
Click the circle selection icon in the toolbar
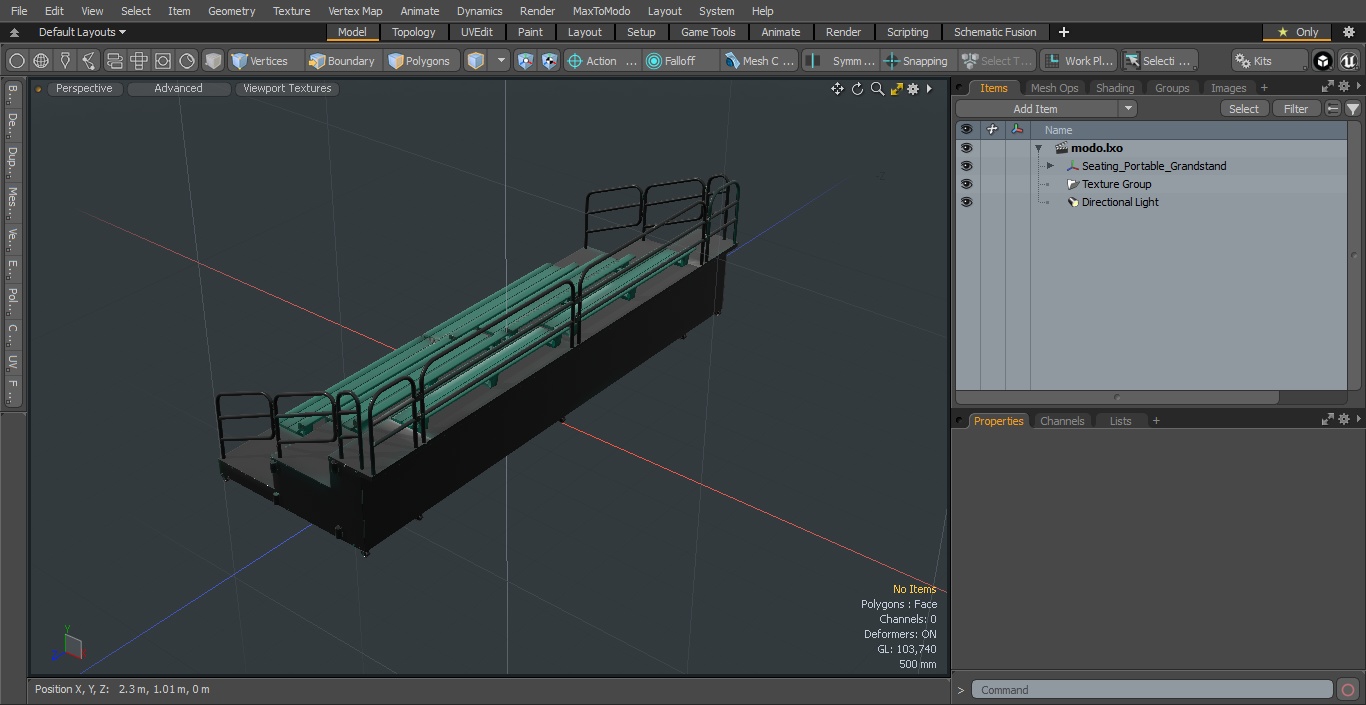17,61
